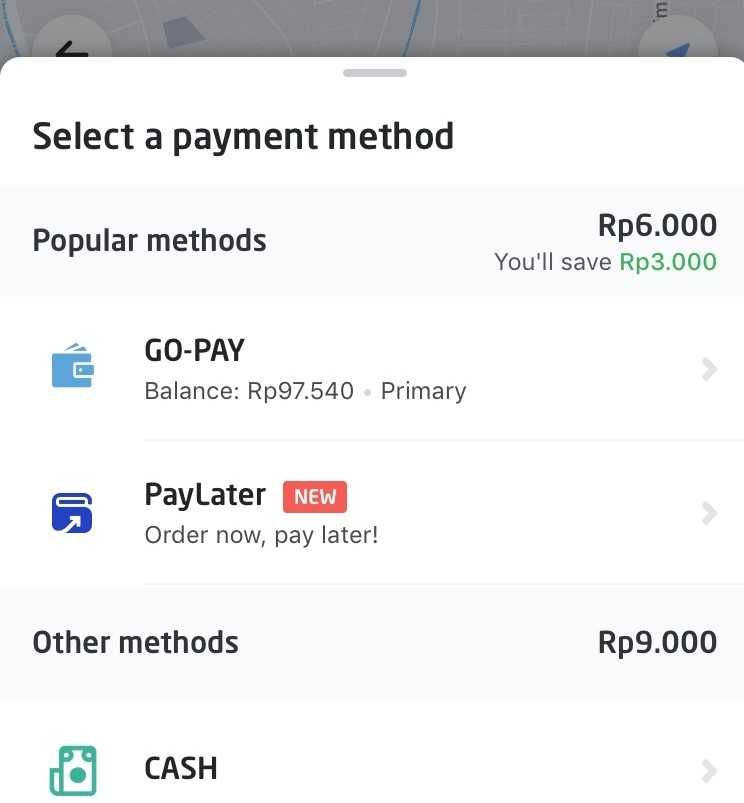Screen dimensions: 744x803
Task: Tap the back arrow icon
Action: [x=72, y=49]
